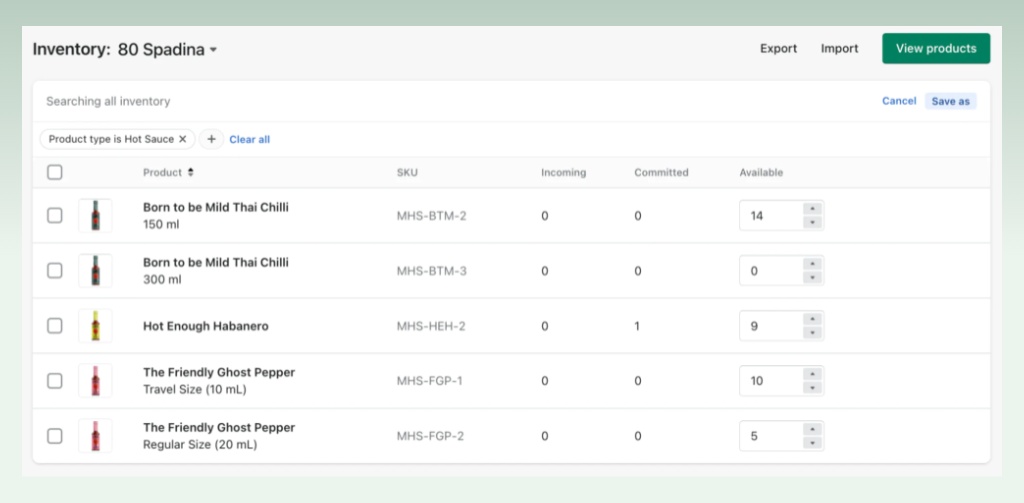Select all inventory rows with the header checkbox

55,172
